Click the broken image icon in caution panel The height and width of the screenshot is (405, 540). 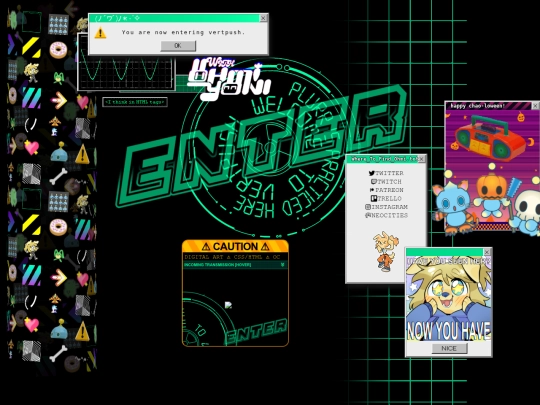(x=228, y=305)
